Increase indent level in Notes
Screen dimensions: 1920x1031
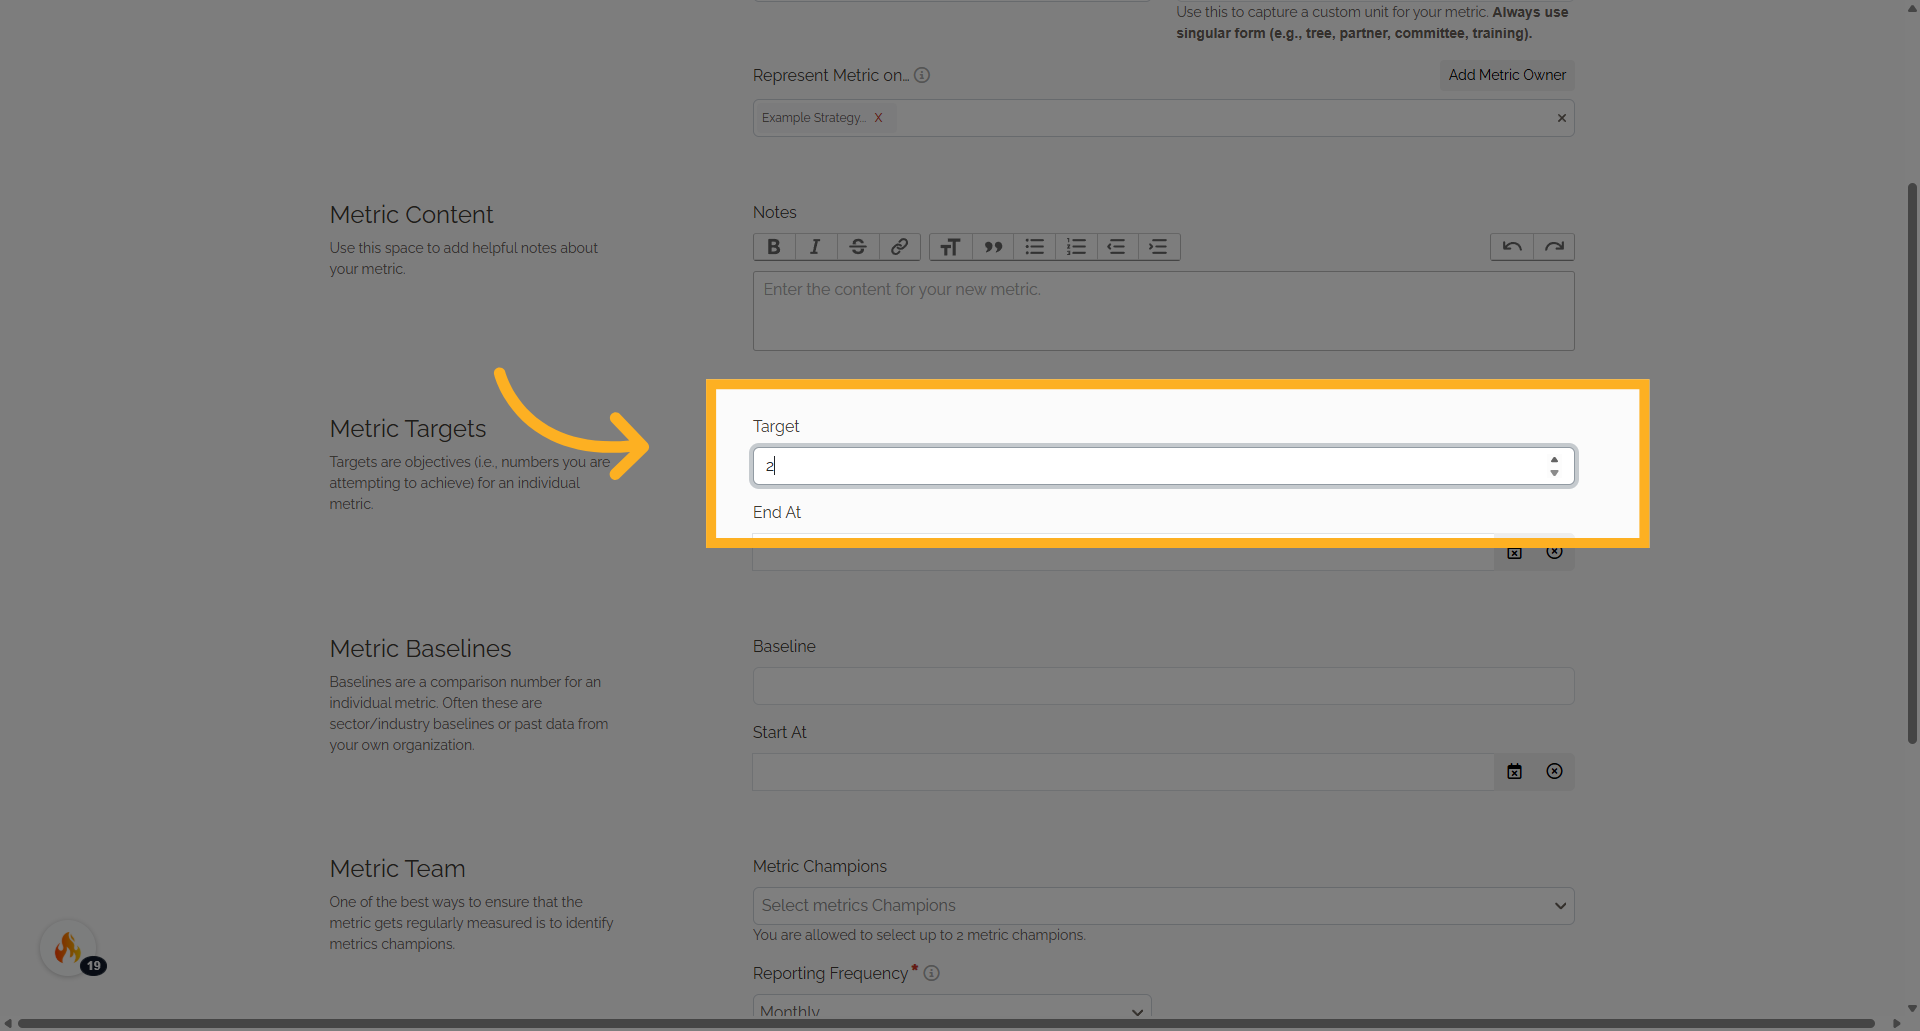click(x=1159, y=247)
